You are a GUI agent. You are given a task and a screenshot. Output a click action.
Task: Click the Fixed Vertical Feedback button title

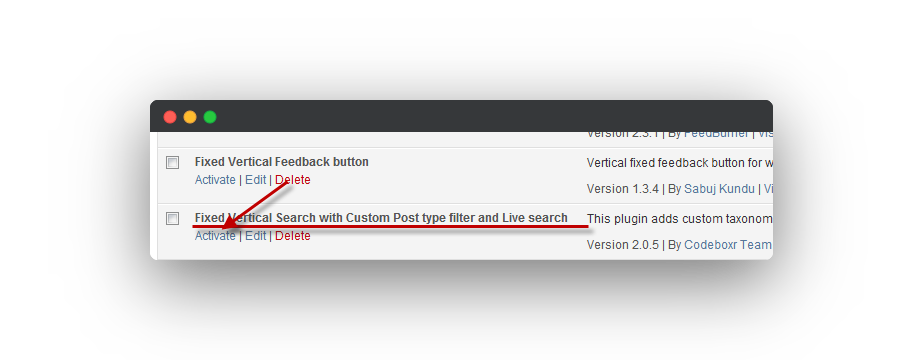click(281, 162)
